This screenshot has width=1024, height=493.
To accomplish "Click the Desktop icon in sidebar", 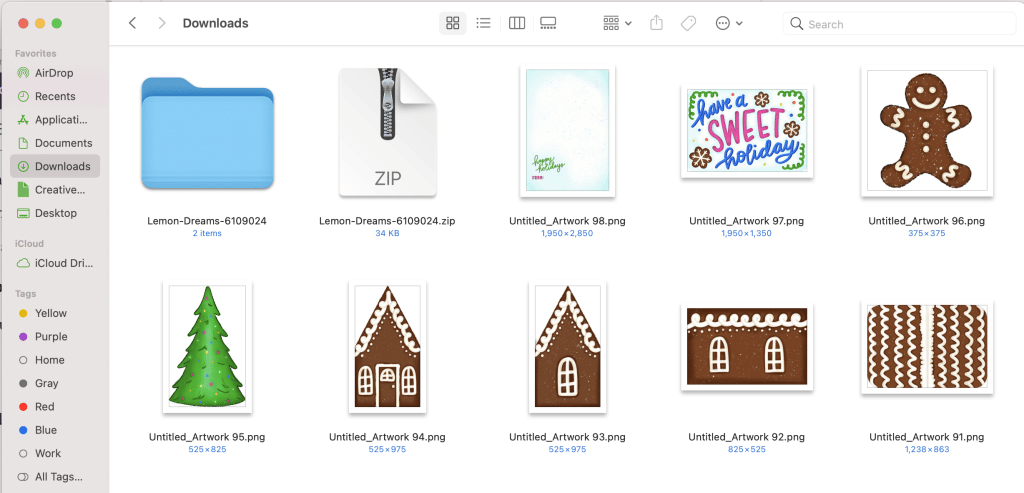I will [24, 213].
